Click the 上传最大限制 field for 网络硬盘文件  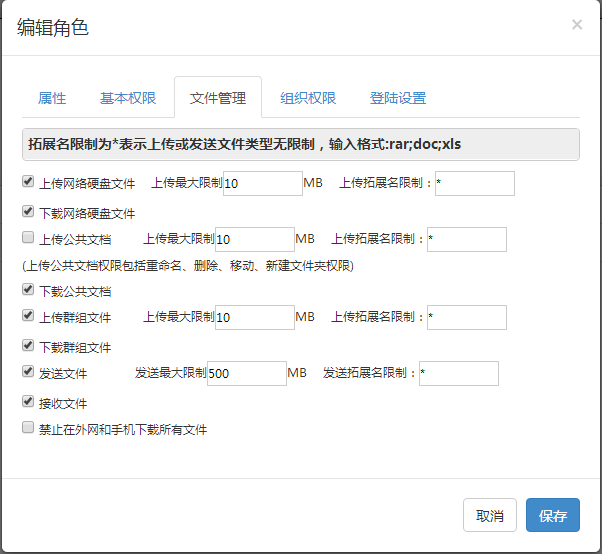point(263,184)
